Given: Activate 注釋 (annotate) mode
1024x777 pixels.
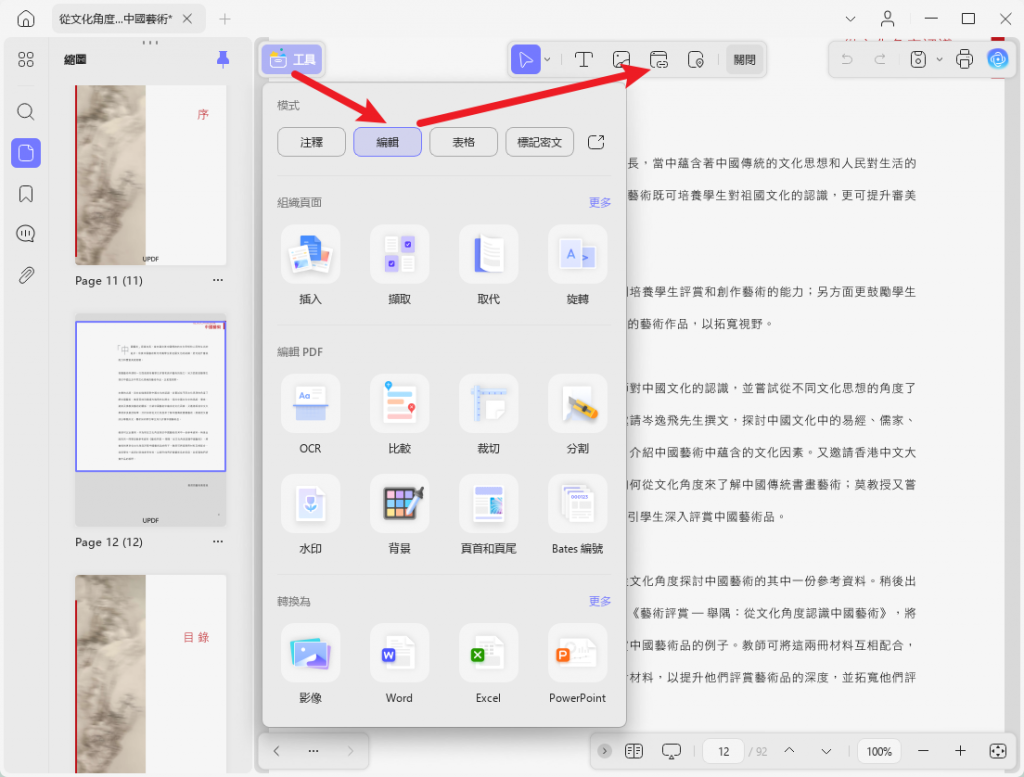Looking at the screenshot, I should [311, 141].
